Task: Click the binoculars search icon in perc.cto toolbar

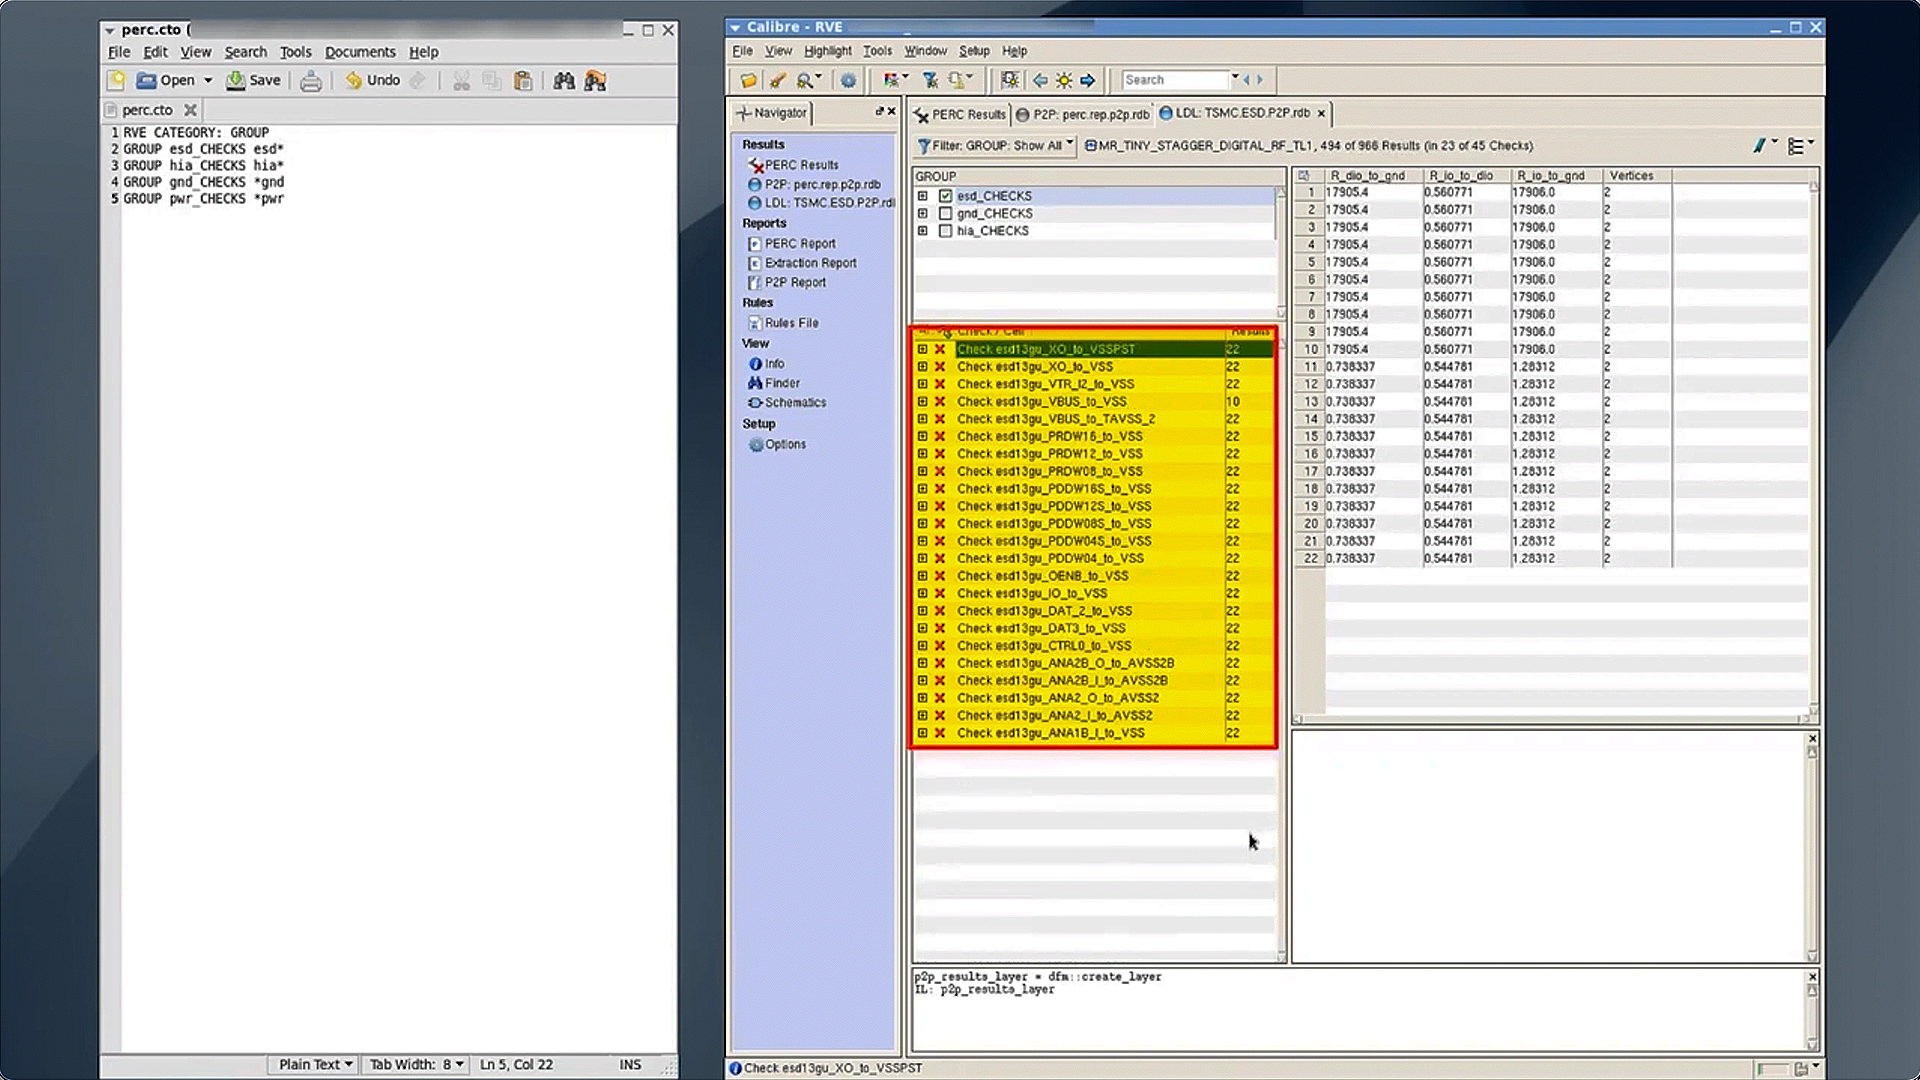Action: [x=565, y=80]
